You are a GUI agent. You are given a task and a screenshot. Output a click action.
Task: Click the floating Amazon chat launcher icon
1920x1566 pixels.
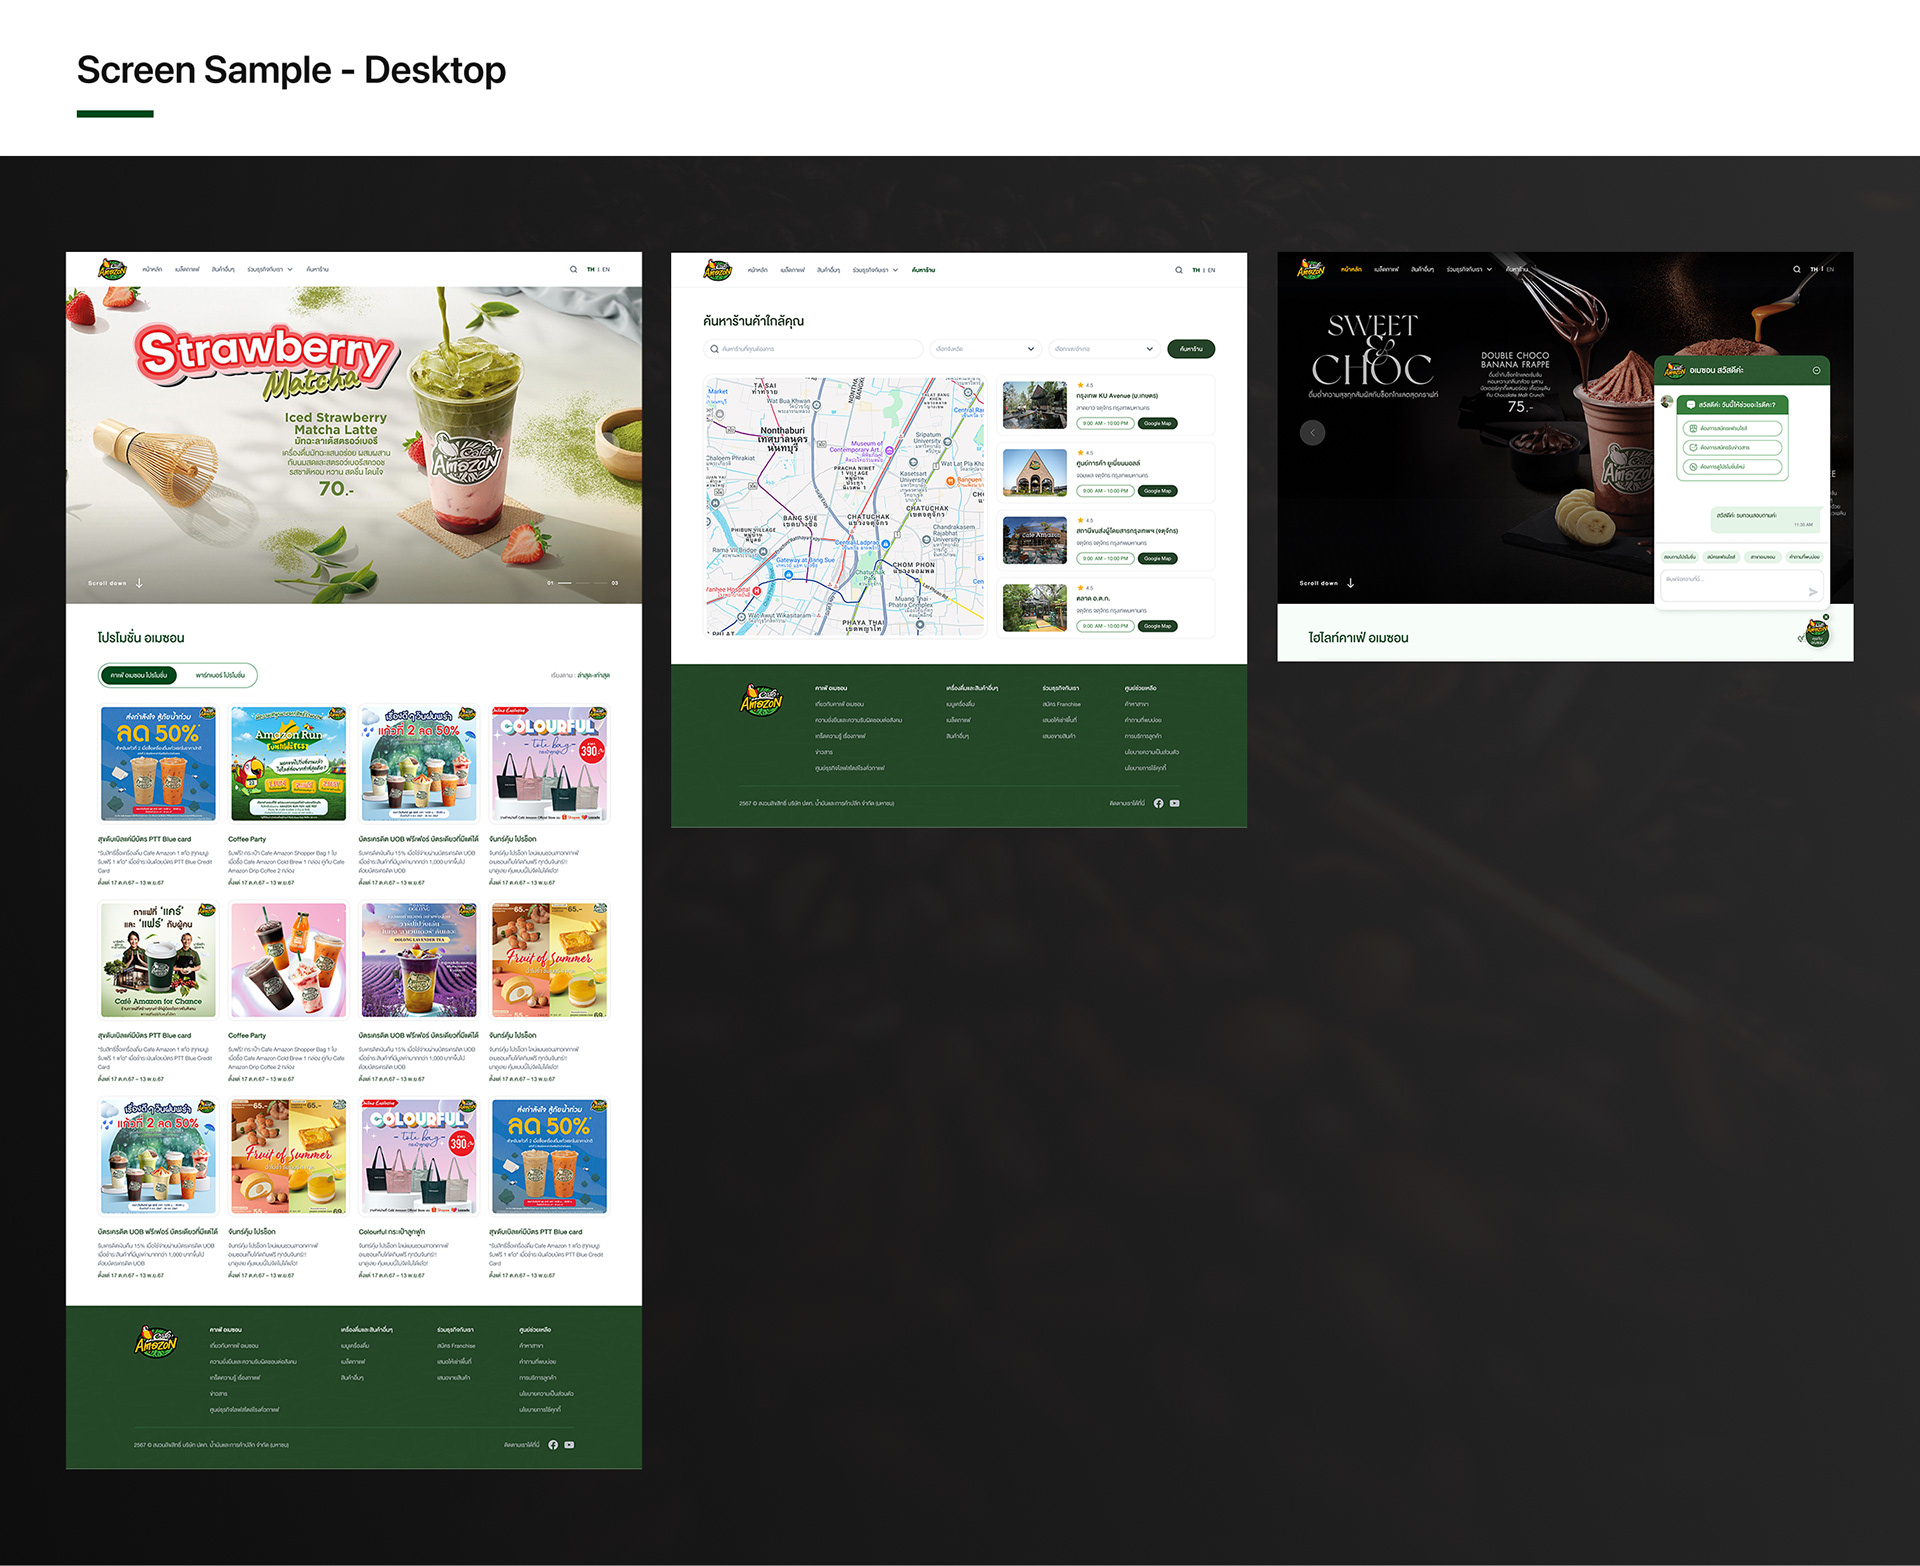1816,633
